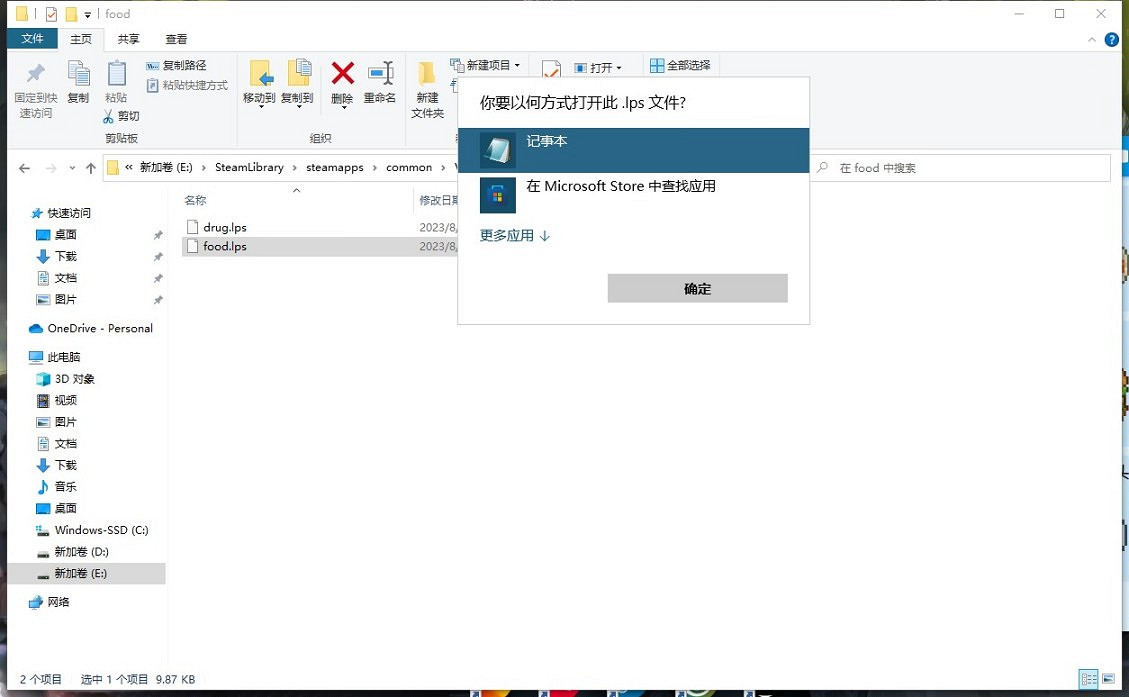Open the 文件 menu

33,38
